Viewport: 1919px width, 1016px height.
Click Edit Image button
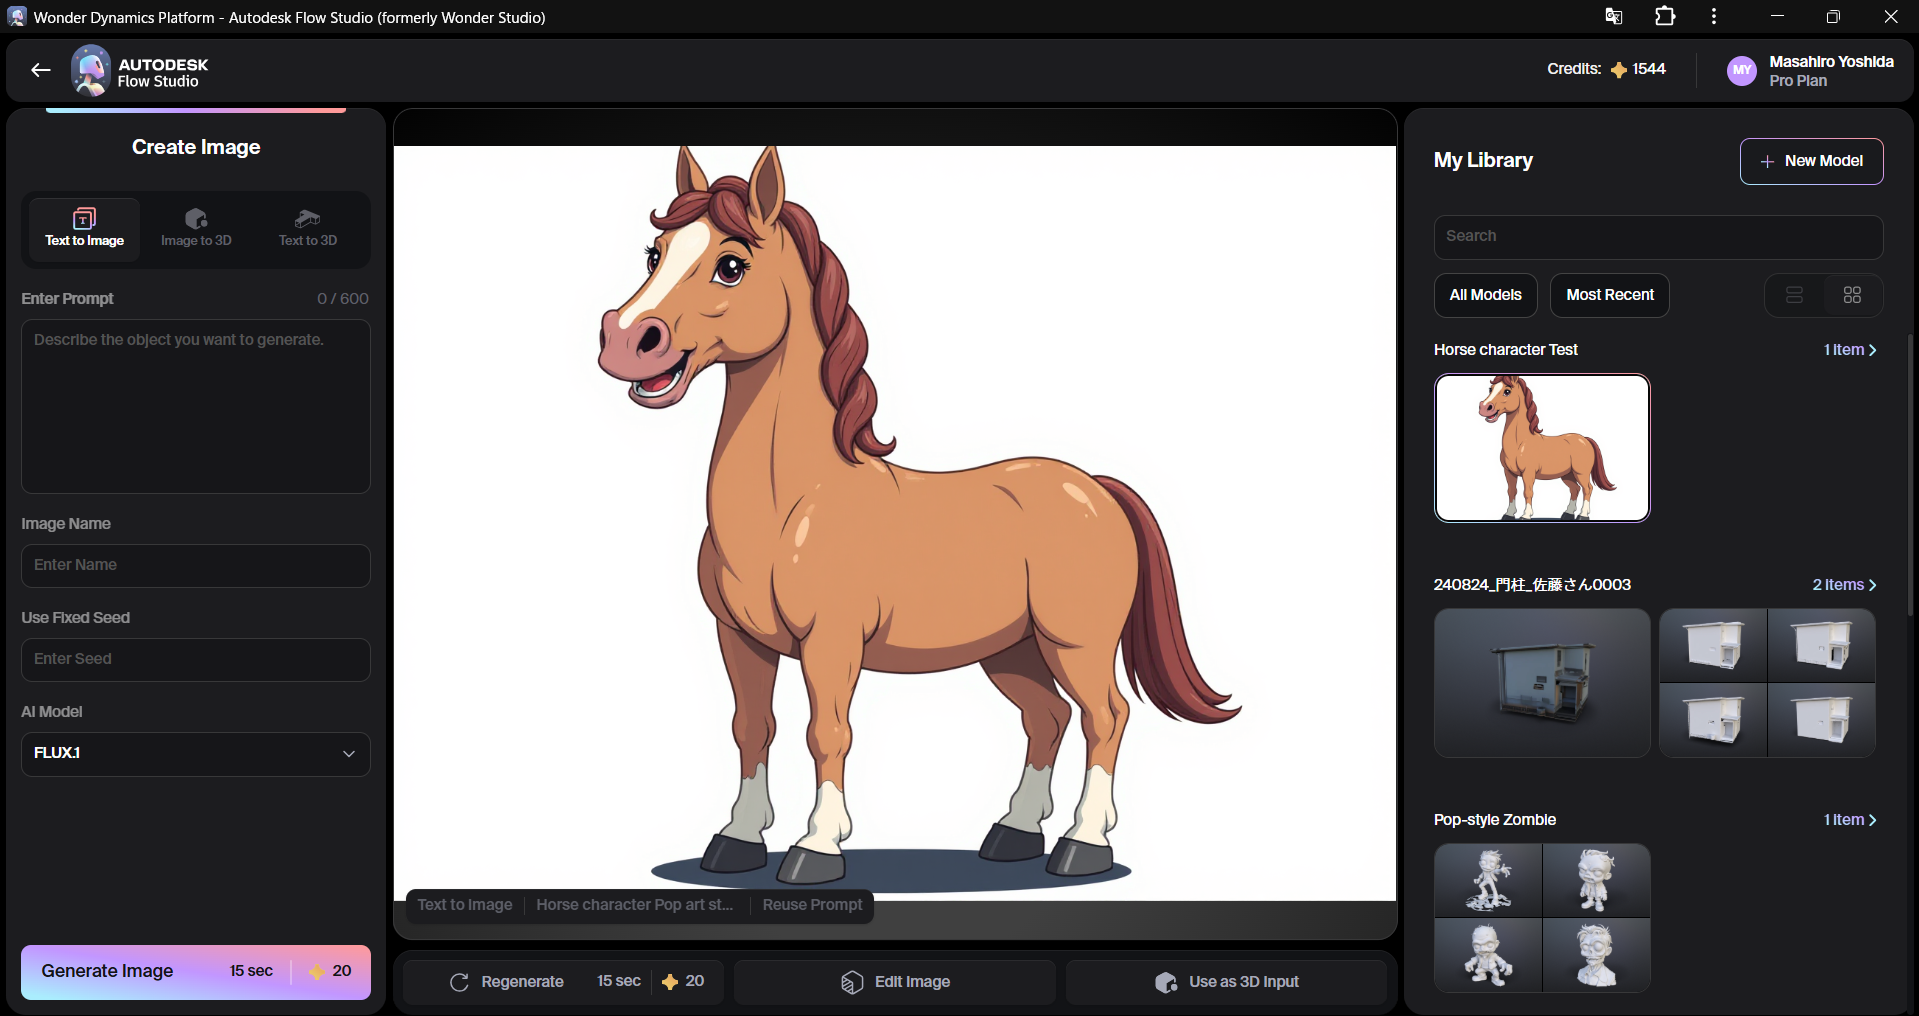click(x=895, y=982)
